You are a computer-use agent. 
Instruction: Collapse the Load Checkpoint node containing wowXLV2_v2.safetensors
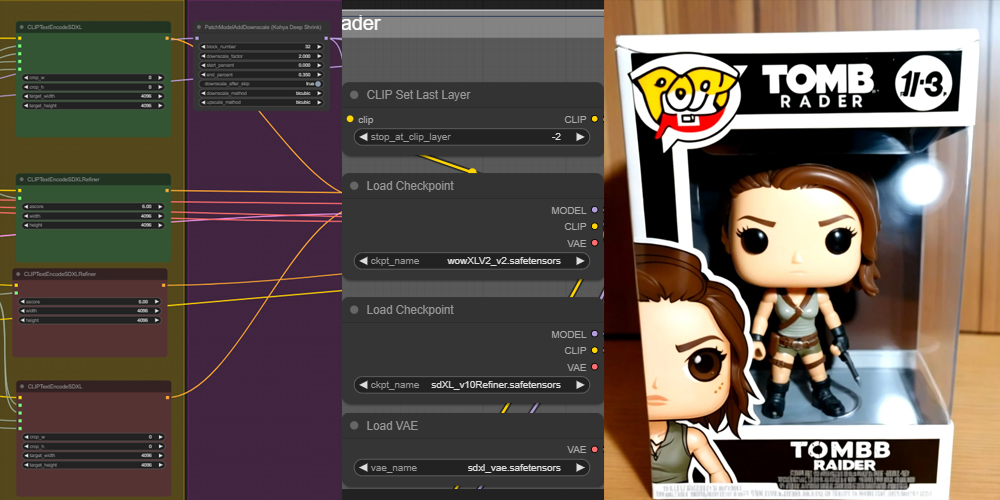click(354, 186)
